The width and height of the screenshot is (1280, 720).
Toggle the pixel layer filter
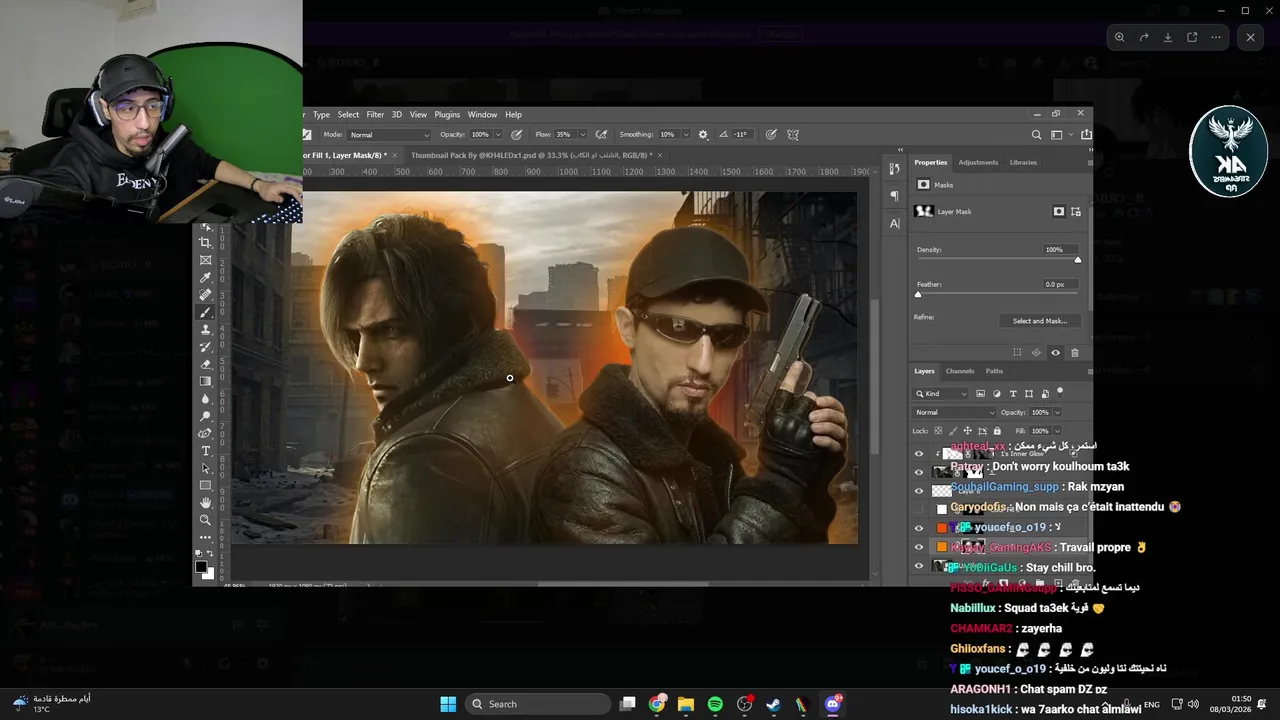[980, 394]
